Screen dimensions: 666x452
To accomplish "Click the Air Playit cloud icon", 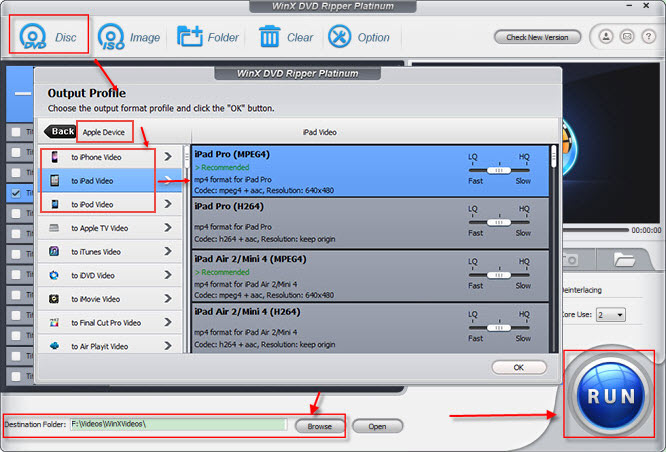I will 54,346.
